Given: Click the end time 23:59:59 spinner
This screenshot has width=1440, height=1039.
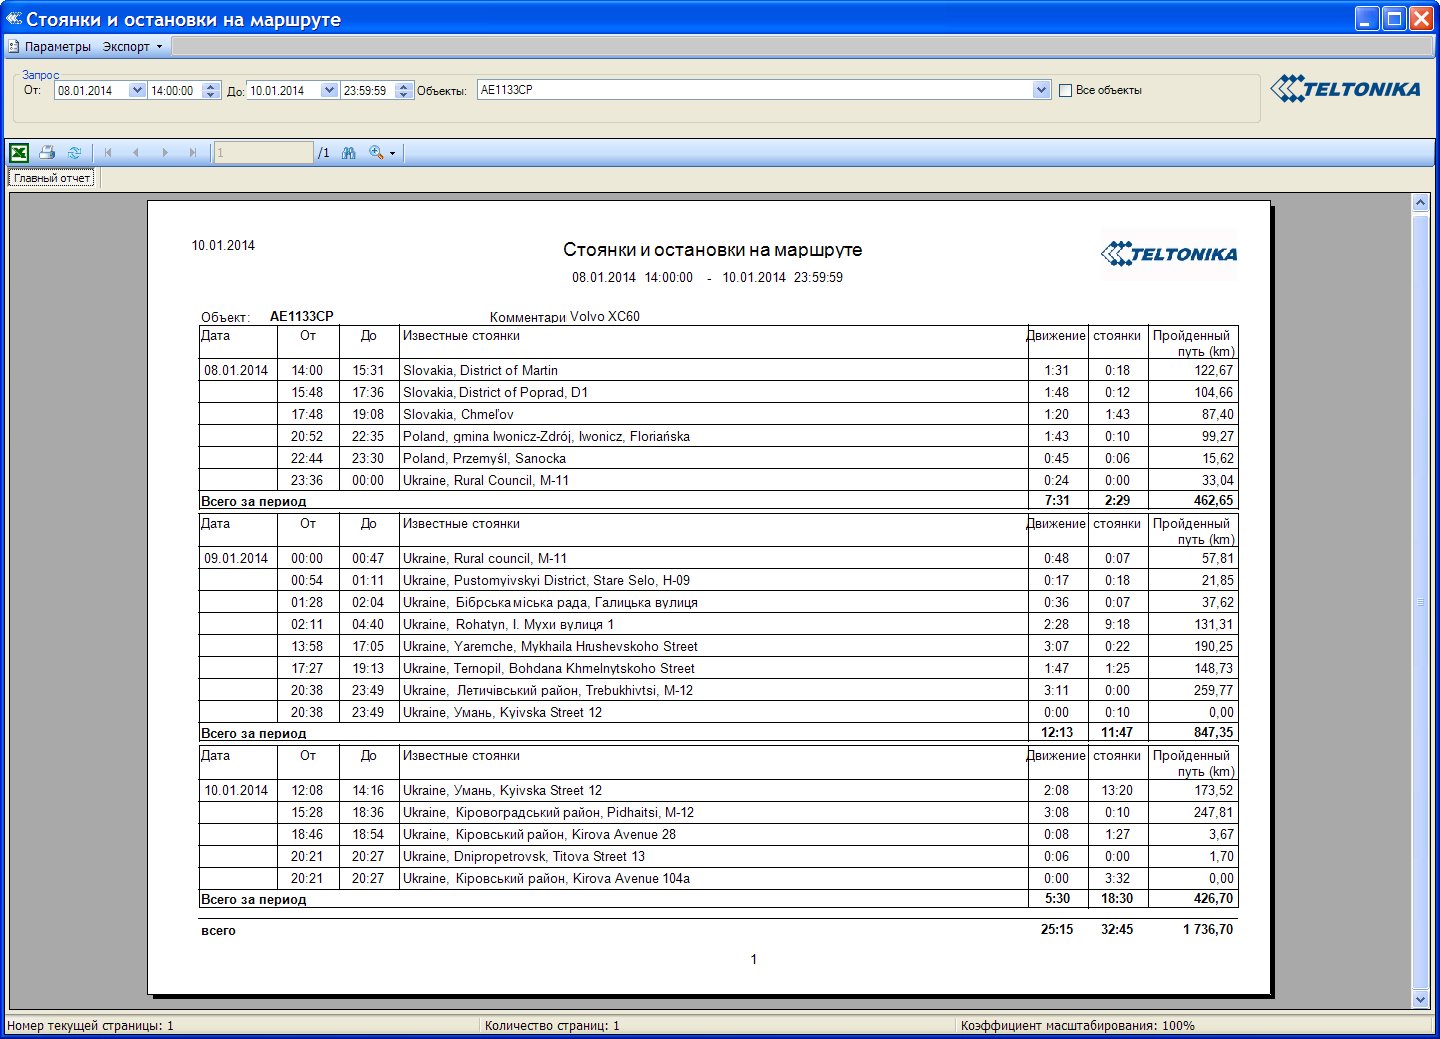Looking at the screenshot, I should click(x=403, y=90).
